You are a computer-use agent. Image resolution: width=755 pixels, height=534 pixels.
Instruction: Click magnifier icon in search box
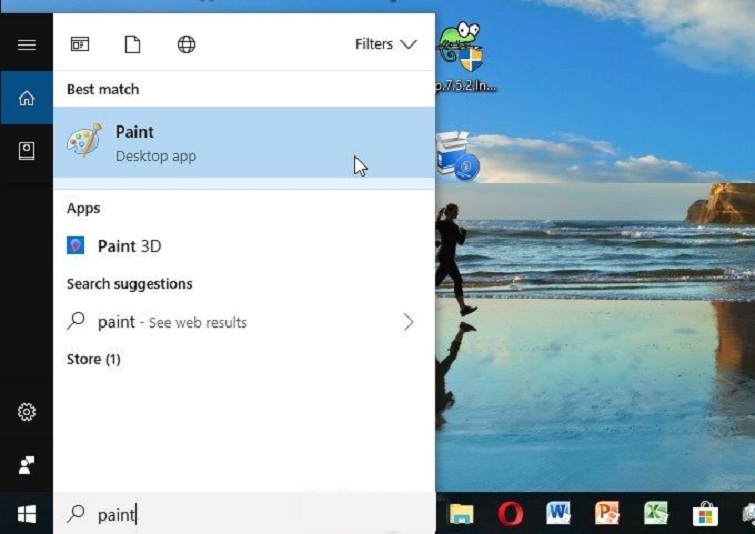76,514
